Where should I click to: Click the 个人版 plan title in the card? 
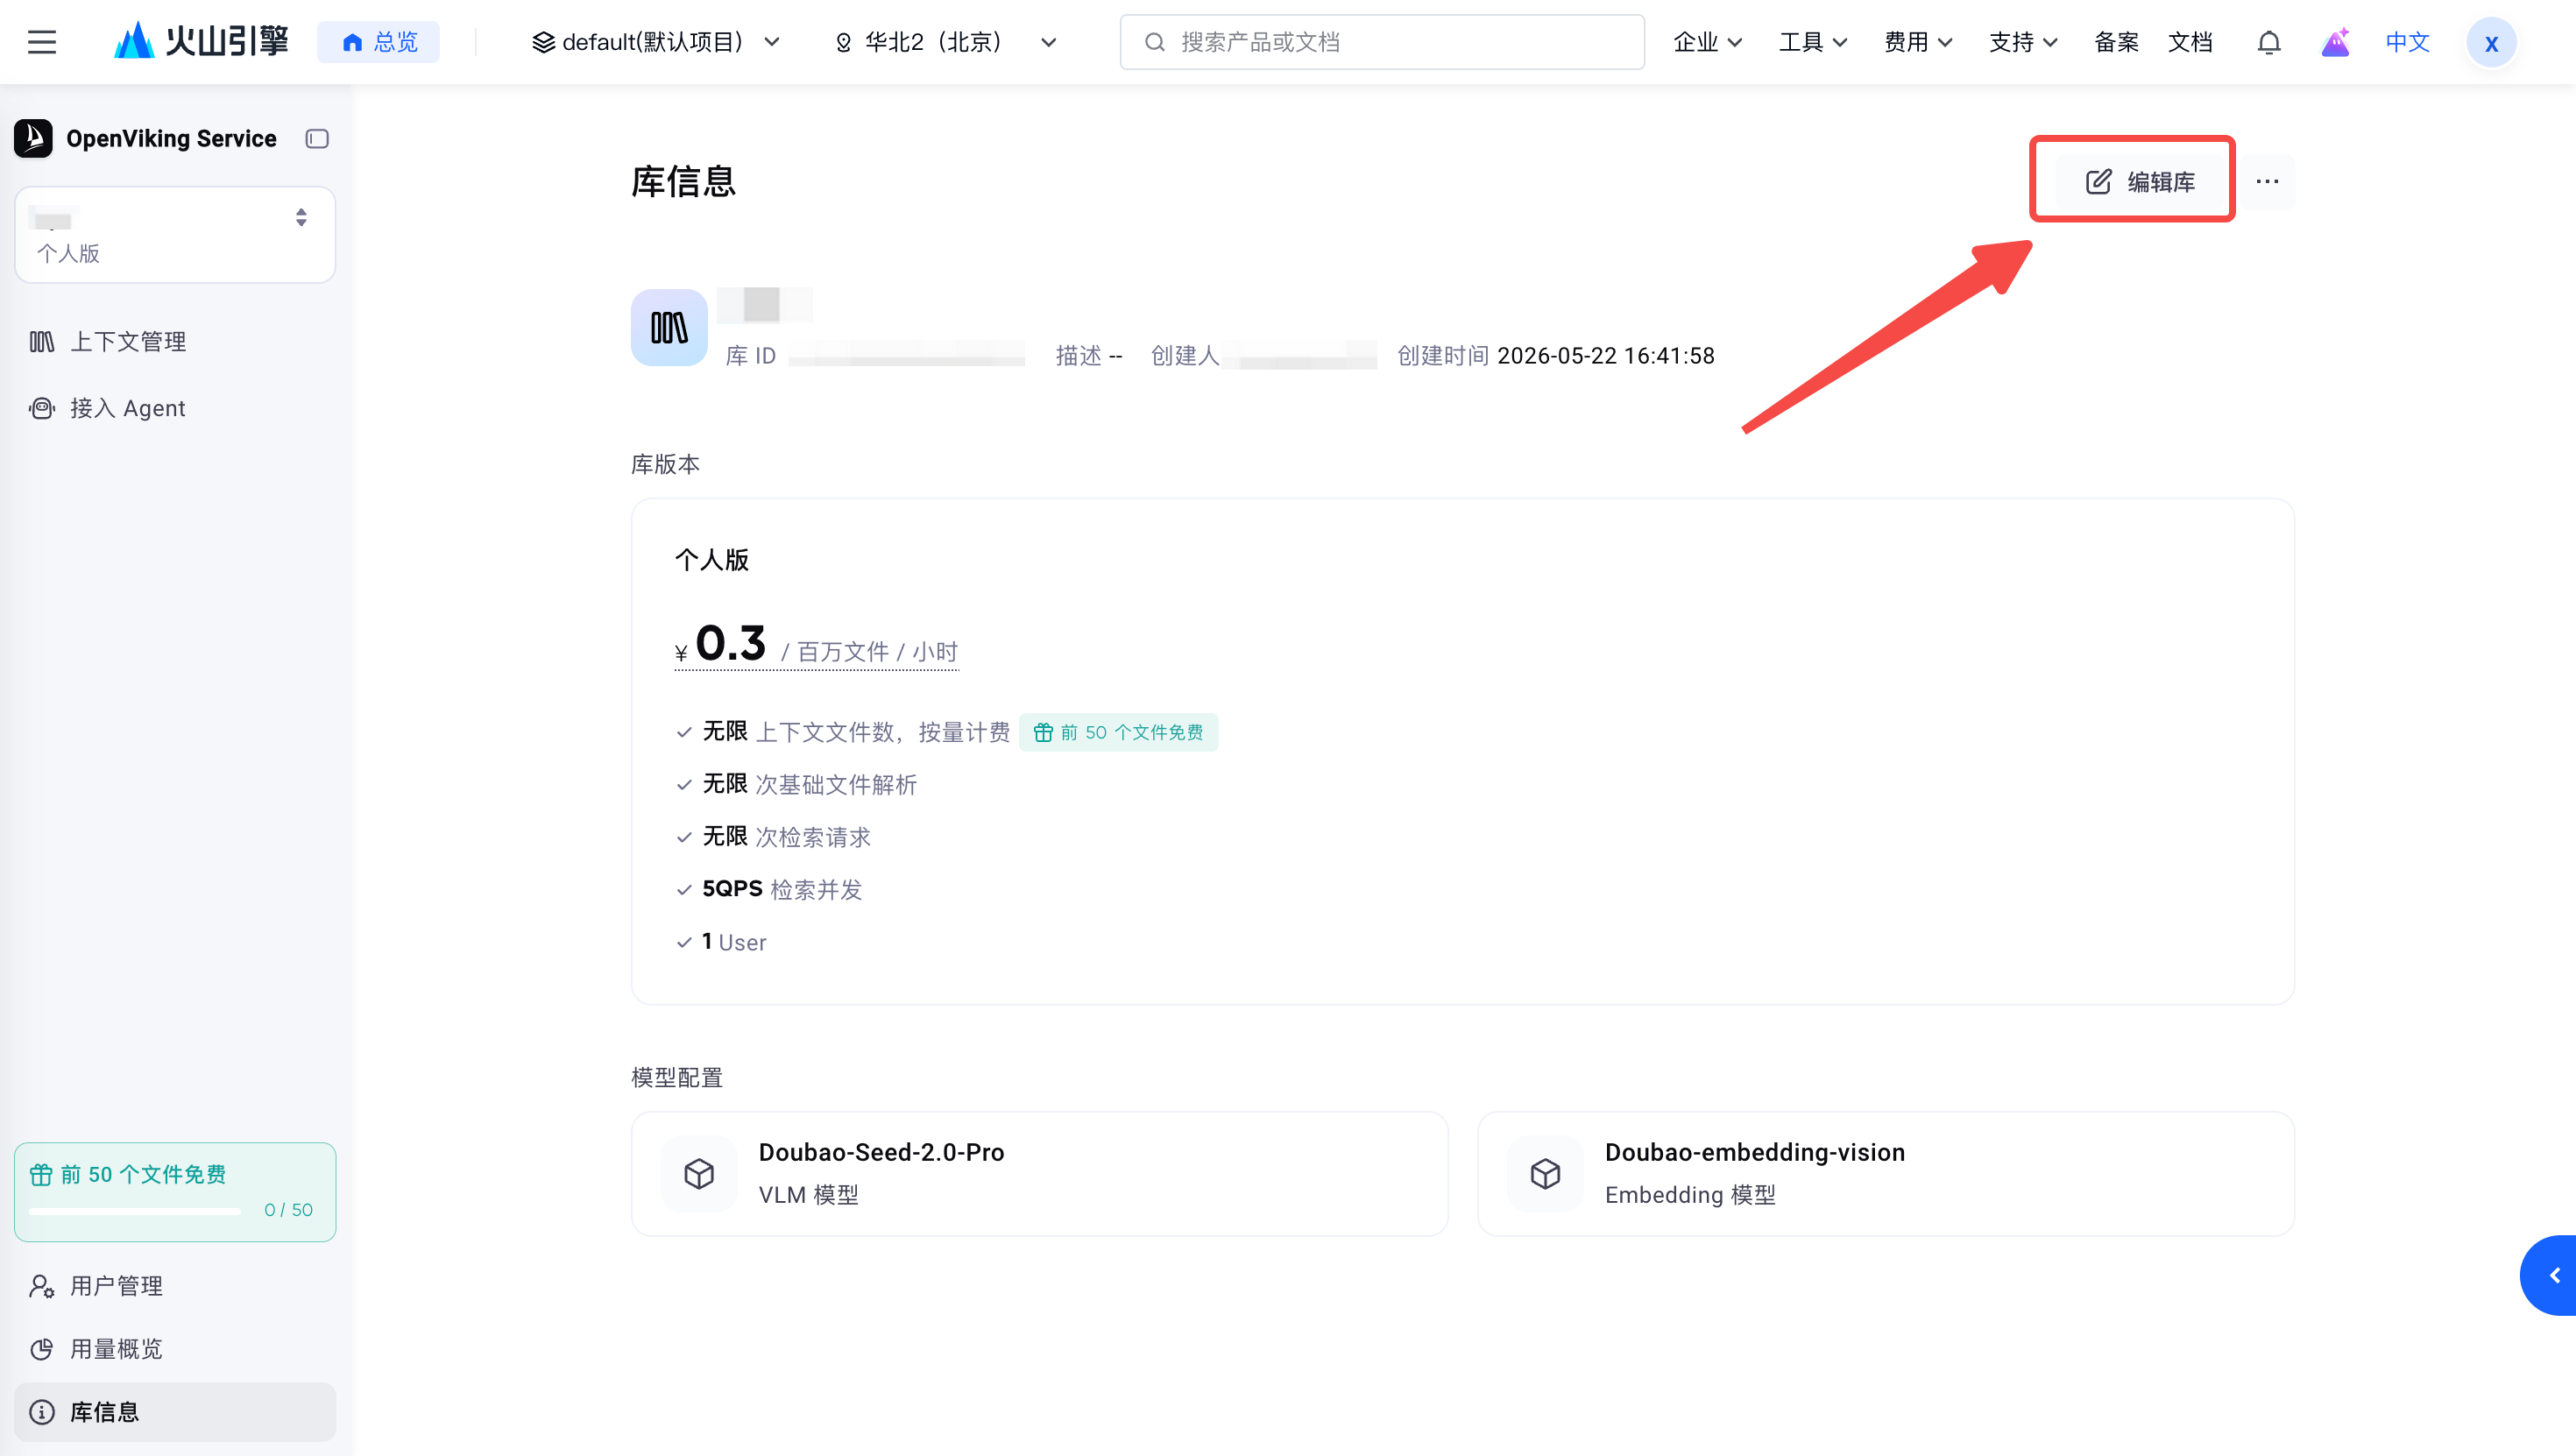tap(712, 560)
